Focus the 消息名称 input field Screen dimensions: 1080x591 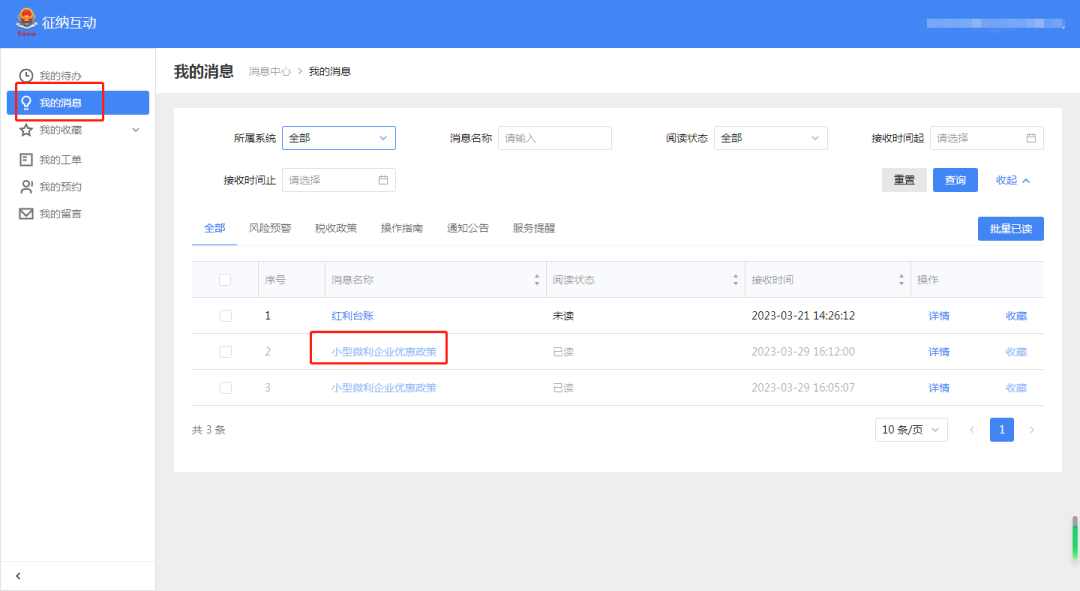click(554, 138)
